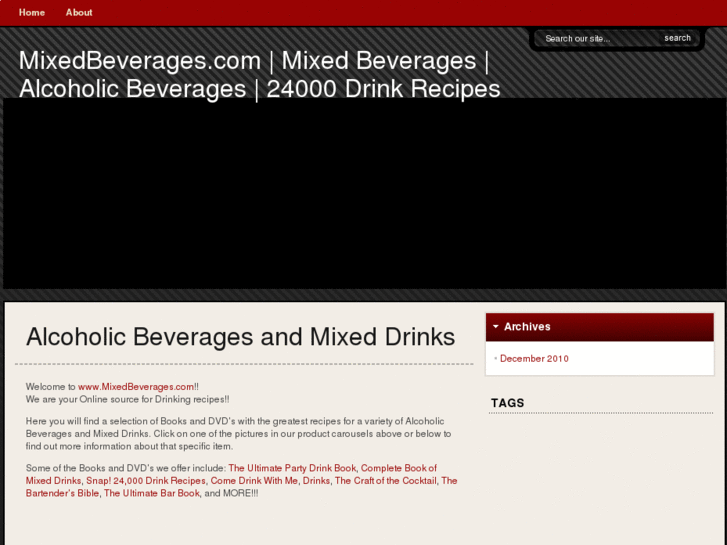The image size is (727, 545).
Task: Click the search button
Action: [x=677, y=38]
